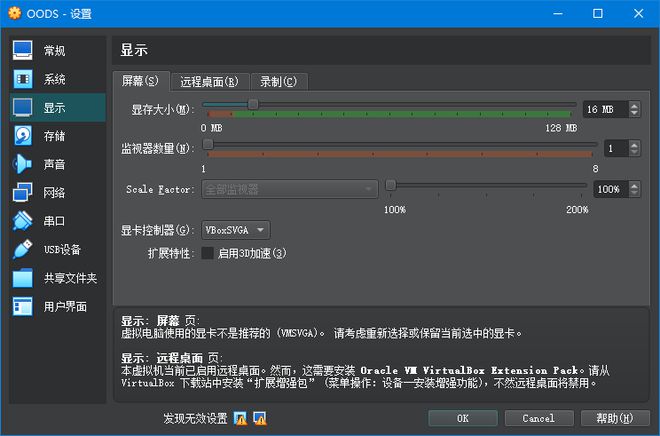Click the second invalid settings warning icon
Viewport: 660px width, 436px height.
(260, 418)
